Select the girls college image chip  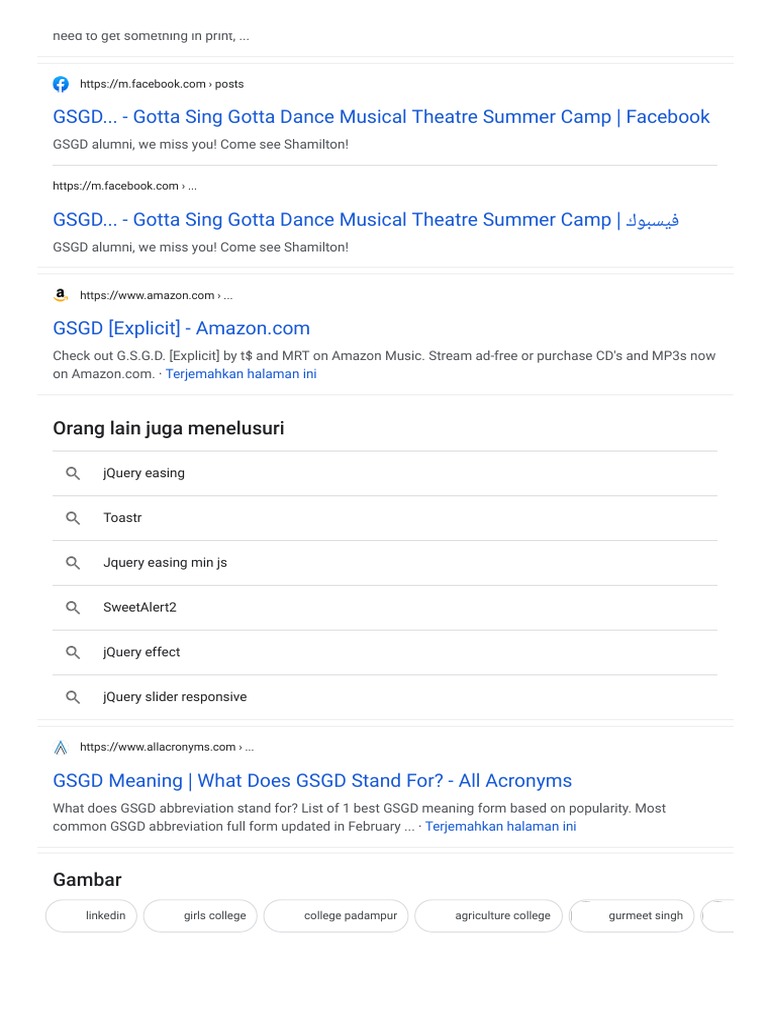(201, 915)
